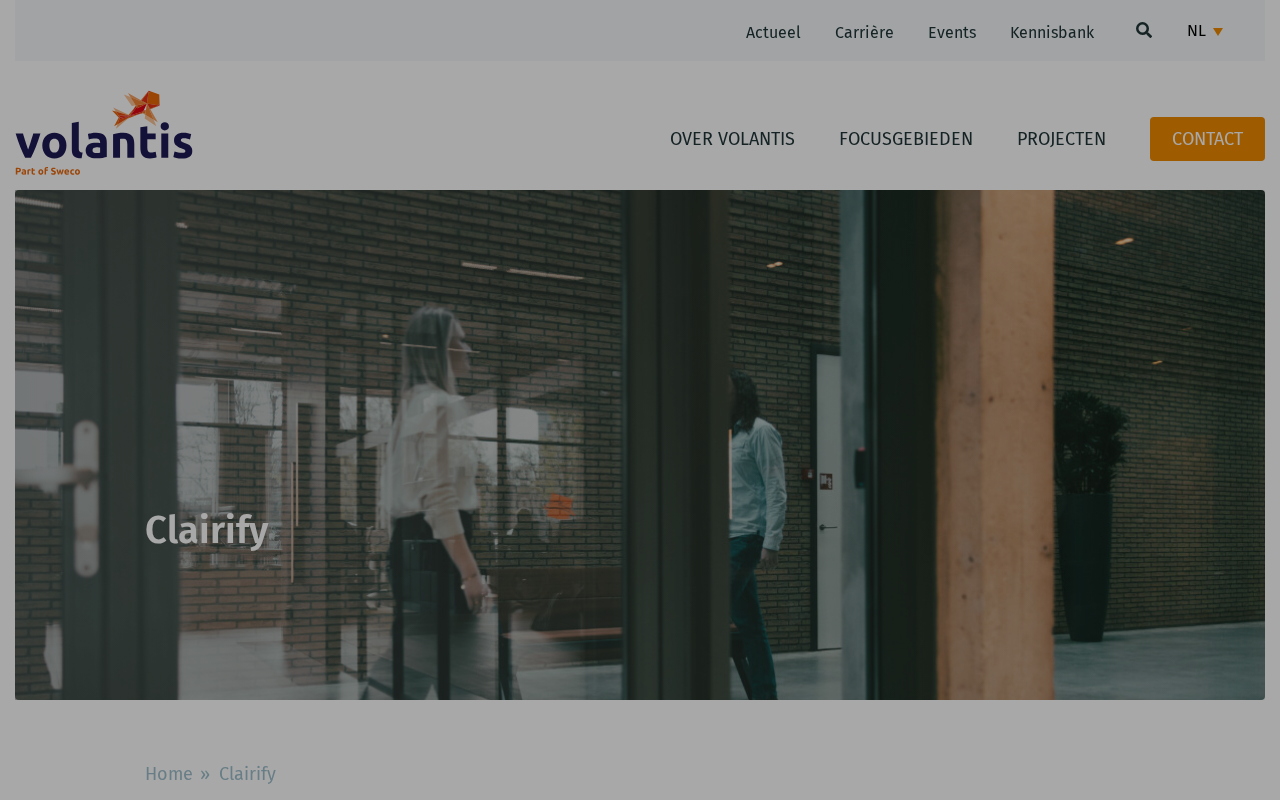1280x800 pixels.
Task: Click the orange CONTACT button
Action: [1207, 139]
